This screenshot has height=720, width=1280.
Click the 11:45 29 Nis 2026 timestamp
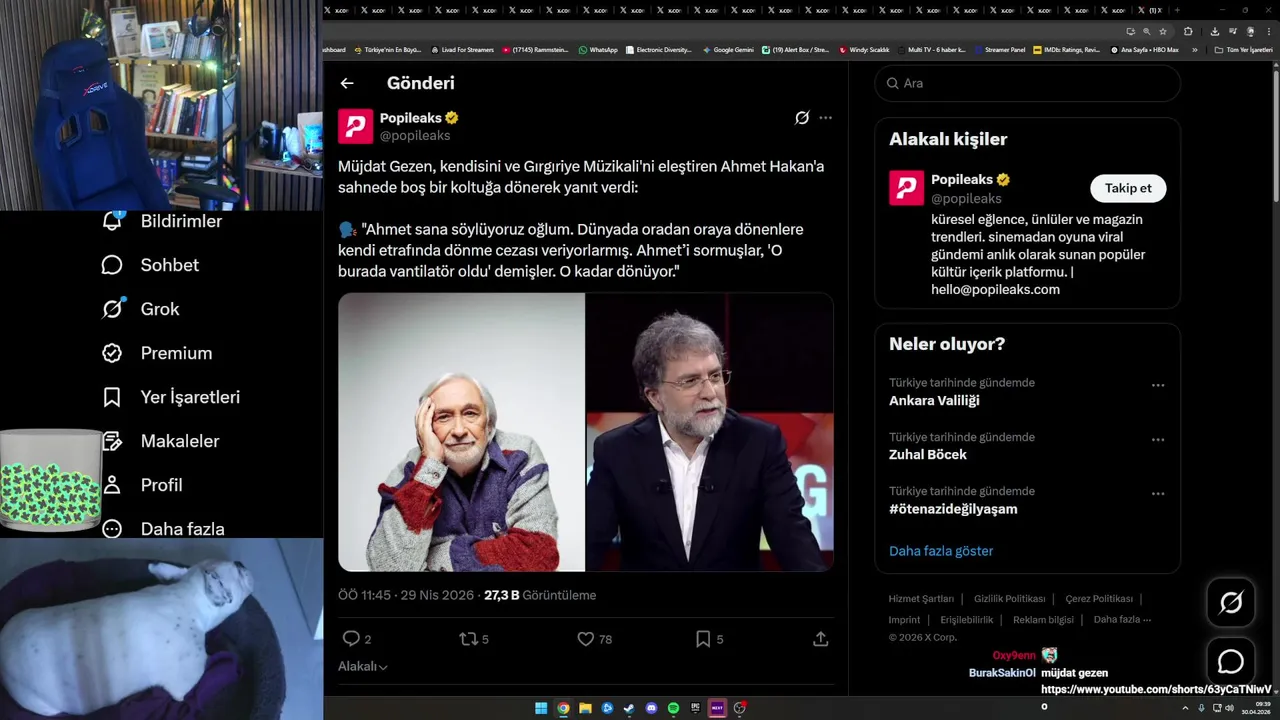pyautogui.click(x=406, y=595)
